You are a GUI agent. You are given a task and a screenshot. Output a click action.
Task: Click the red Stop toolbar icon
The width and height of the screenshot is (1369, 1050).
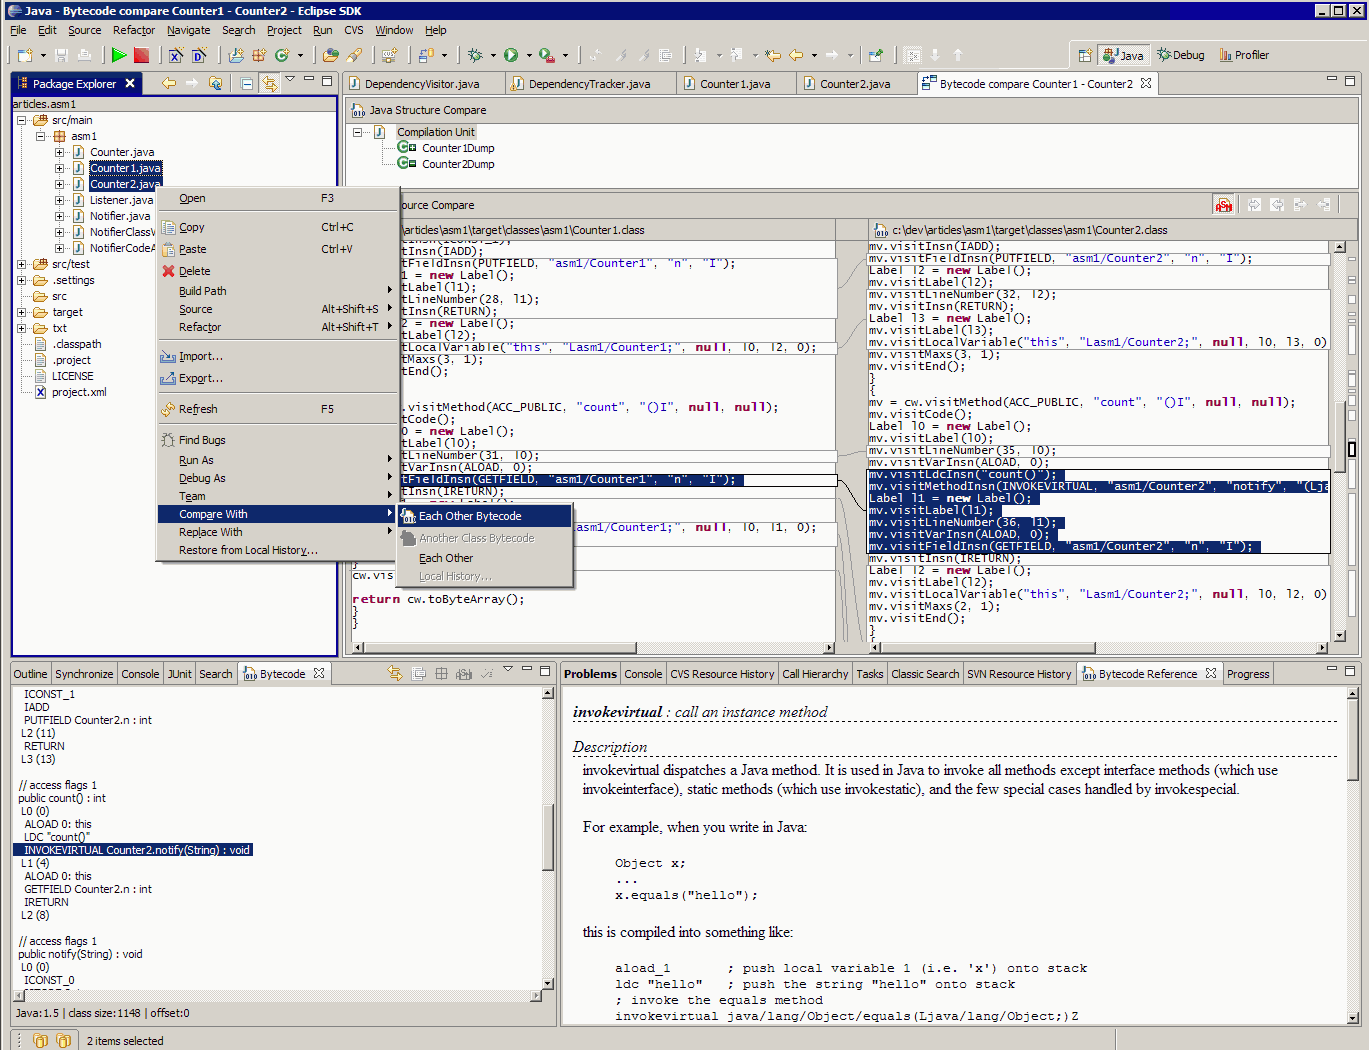(142, 55)
